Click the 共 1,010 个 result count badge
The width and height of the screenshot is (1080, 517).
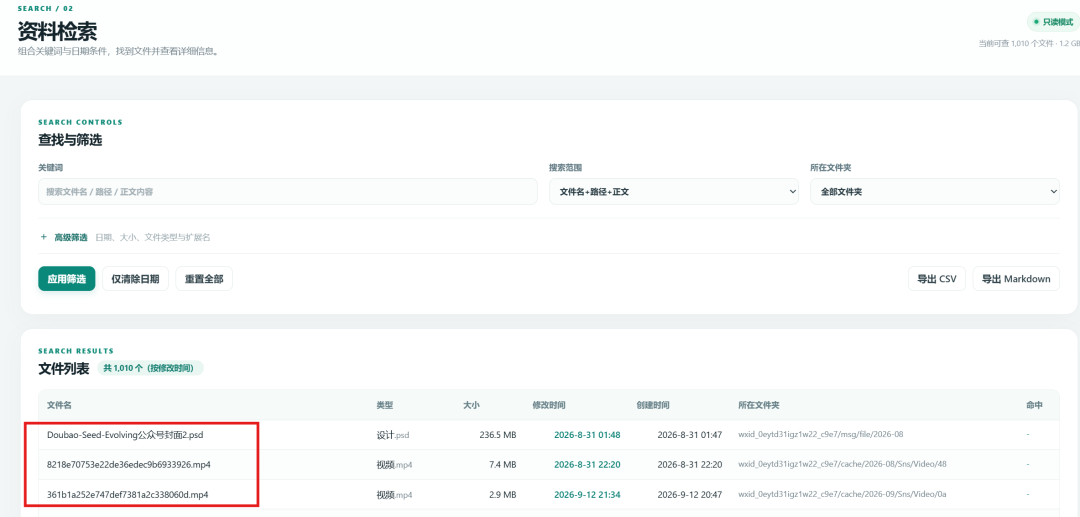coord(150,368)
